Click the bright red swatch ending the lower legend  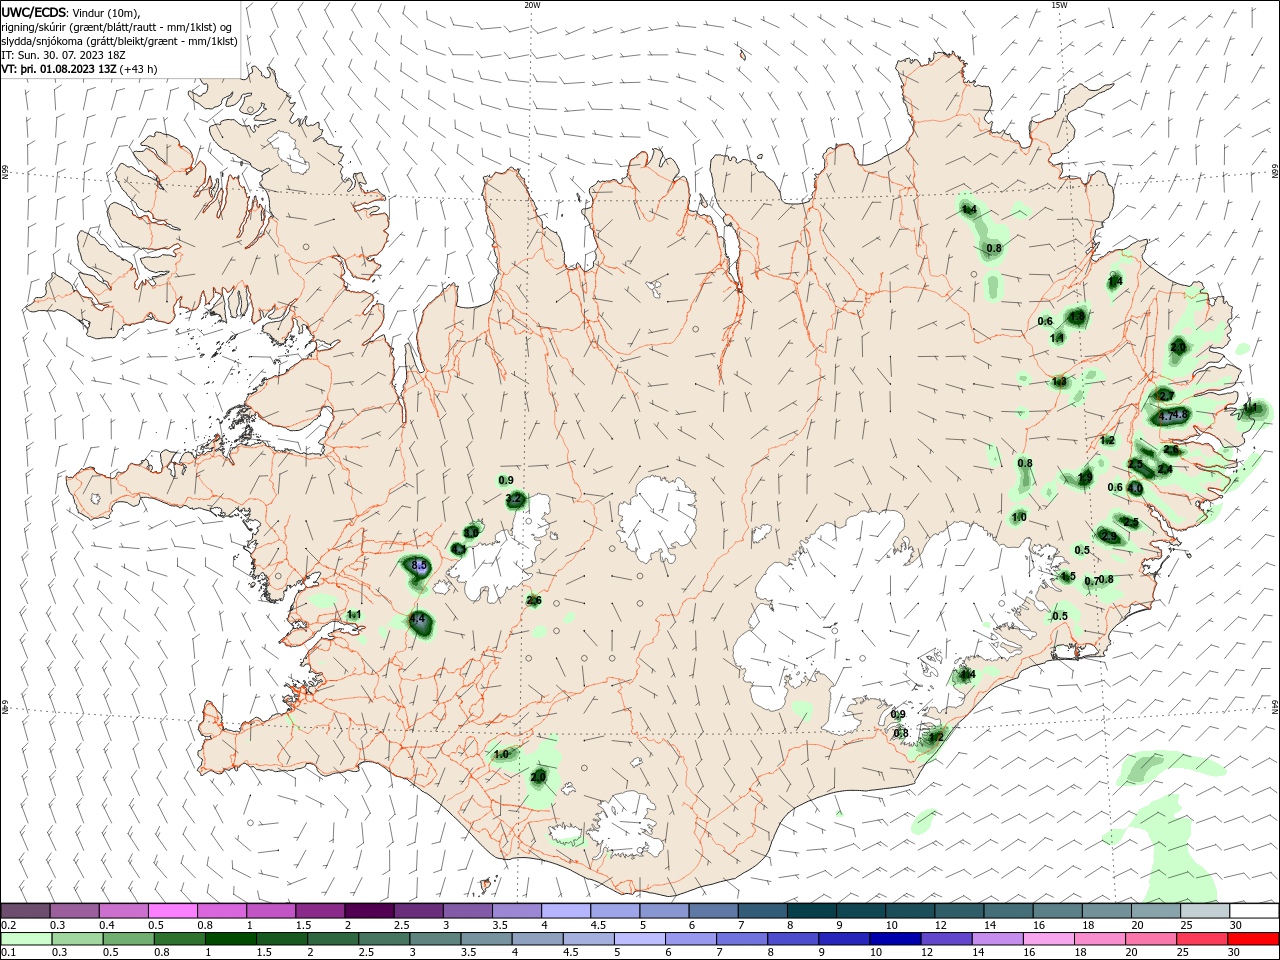1255,938
